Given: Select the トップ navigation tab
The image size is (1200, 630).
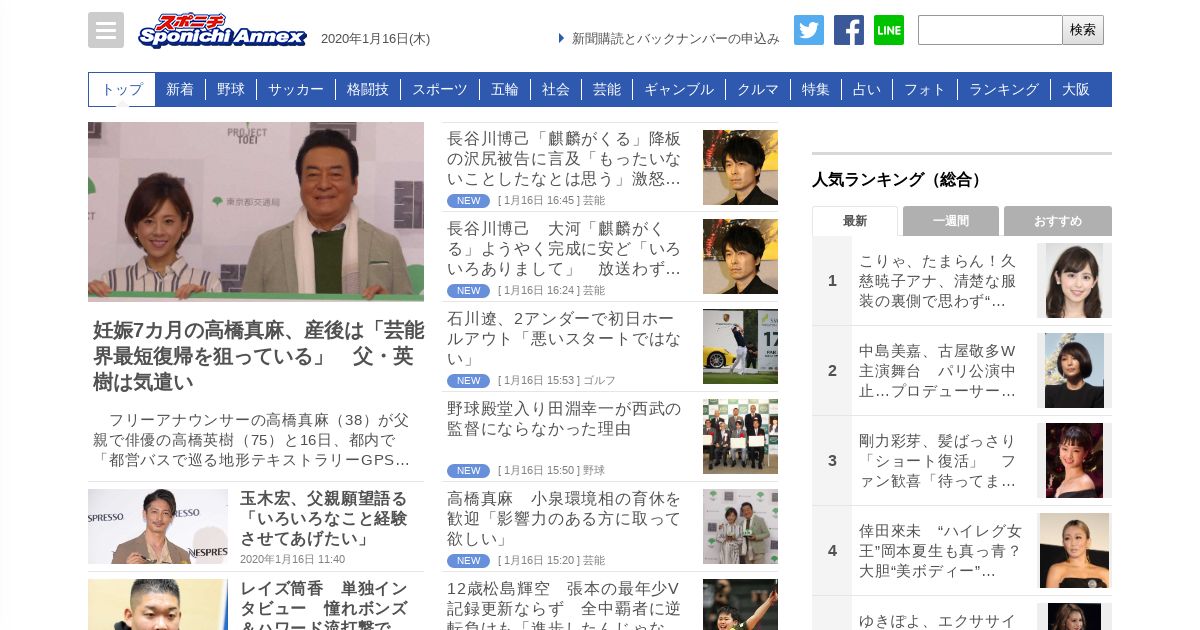Looking at the screenshot, I should point(122,89).
